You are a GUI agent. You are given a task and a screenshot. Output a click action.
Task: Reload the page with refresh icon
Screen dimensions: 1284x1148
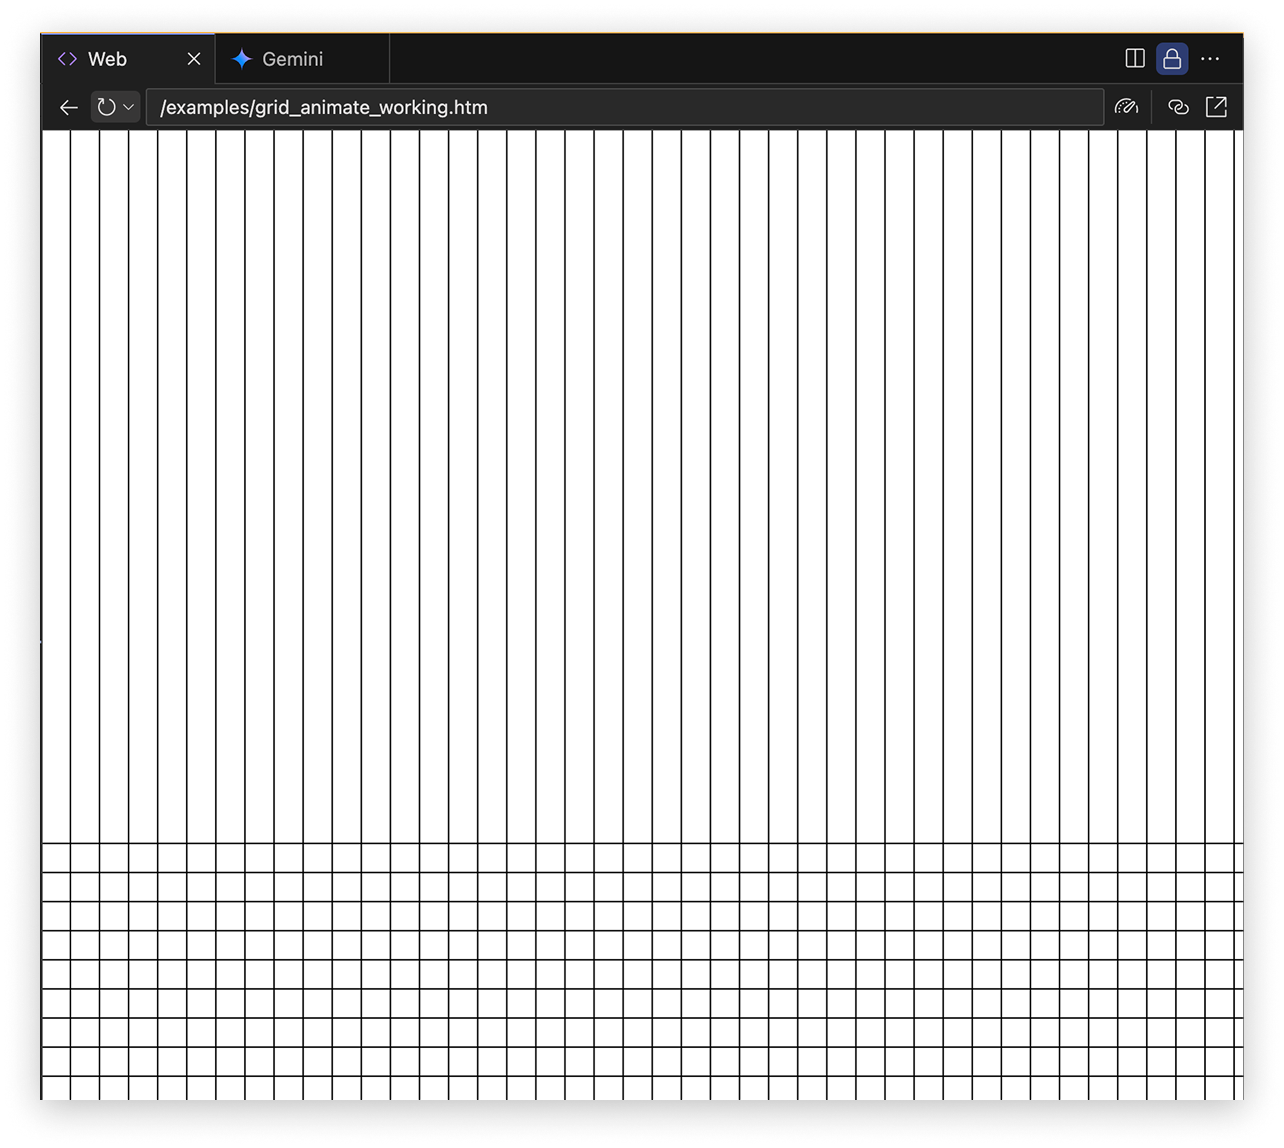[106, 107]
